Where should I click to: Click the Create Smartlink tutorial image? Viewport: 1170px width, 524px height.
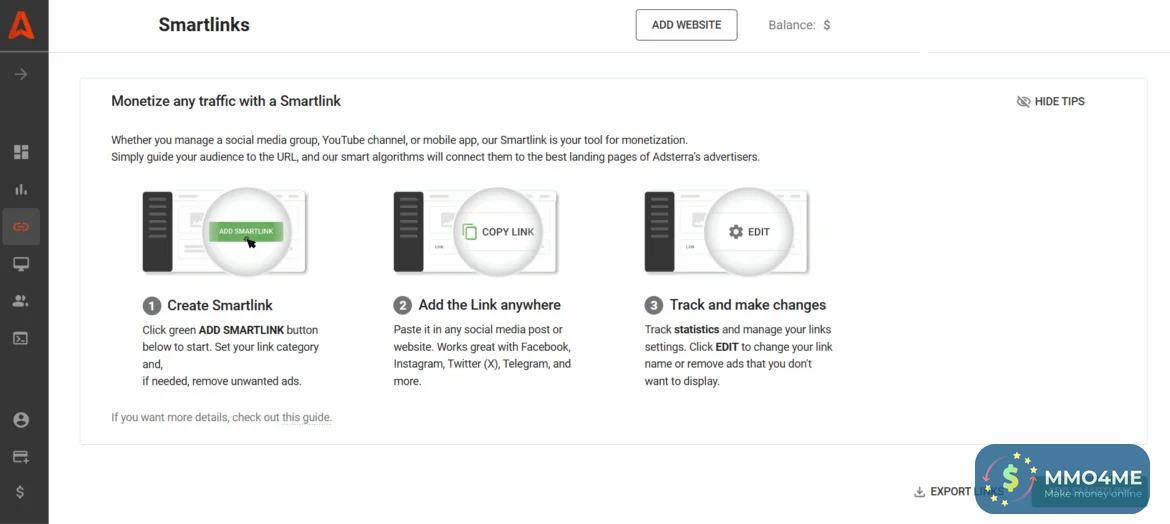pos(225,232)
